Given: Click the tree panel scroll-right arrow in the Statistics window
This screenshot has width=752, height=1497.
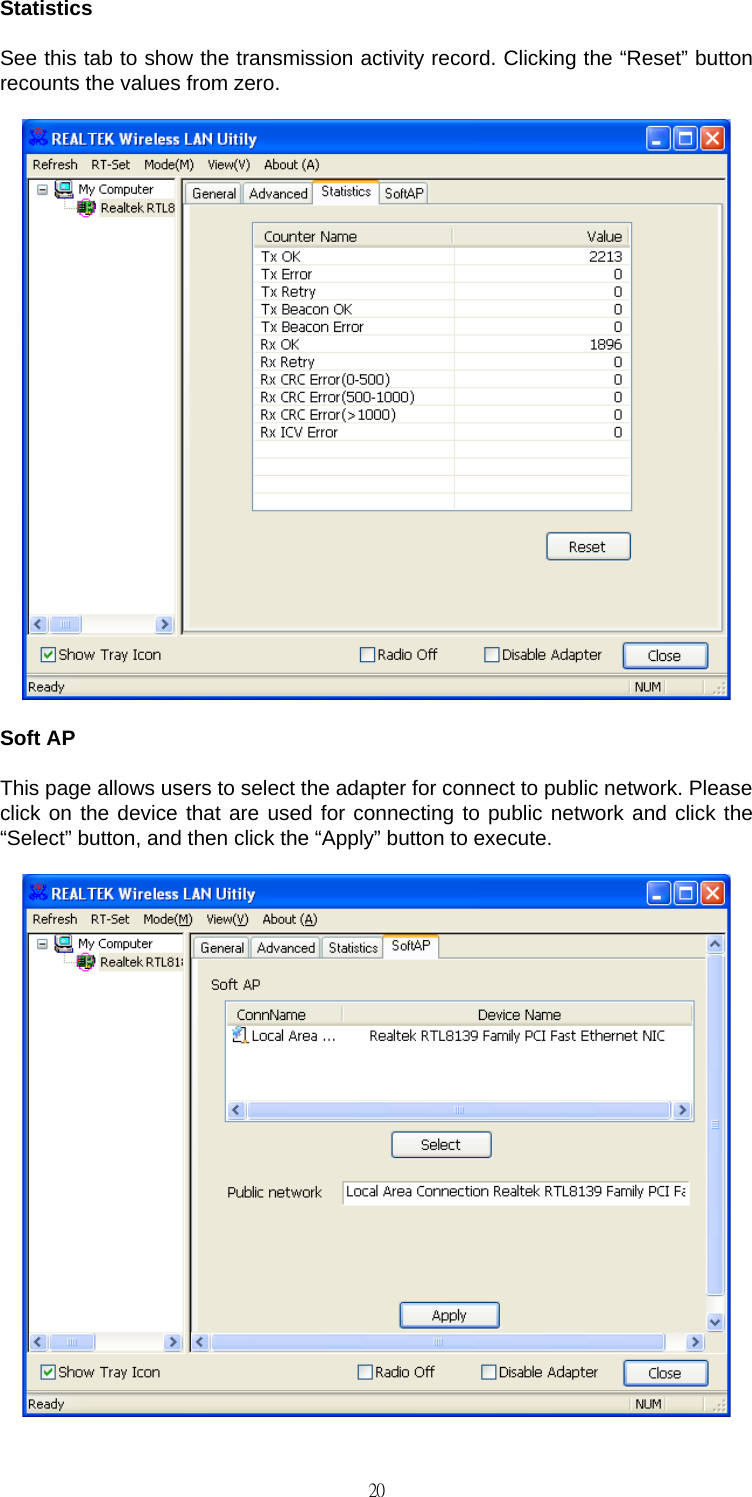Looking at the screenshot, I should (x=164, y=624).
